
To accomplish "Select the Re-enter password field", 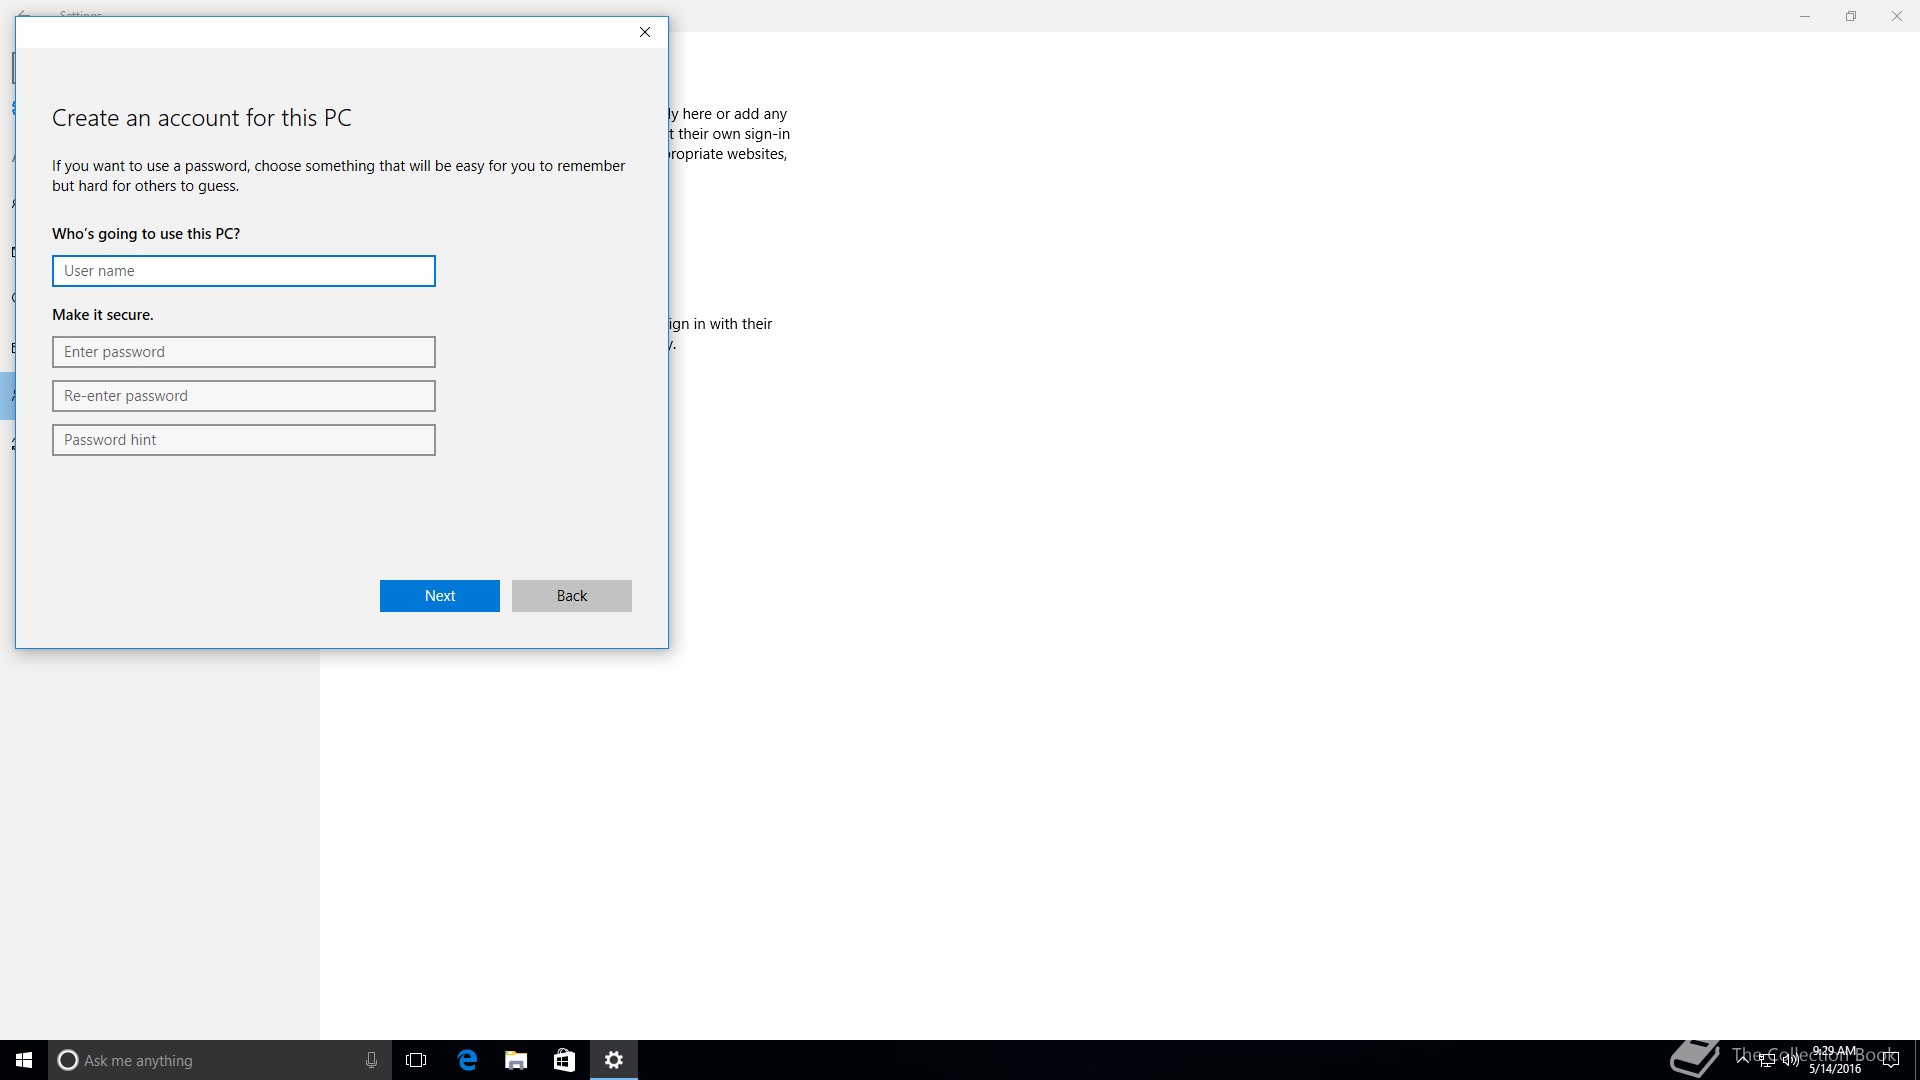I will click(x=244, y=396).
